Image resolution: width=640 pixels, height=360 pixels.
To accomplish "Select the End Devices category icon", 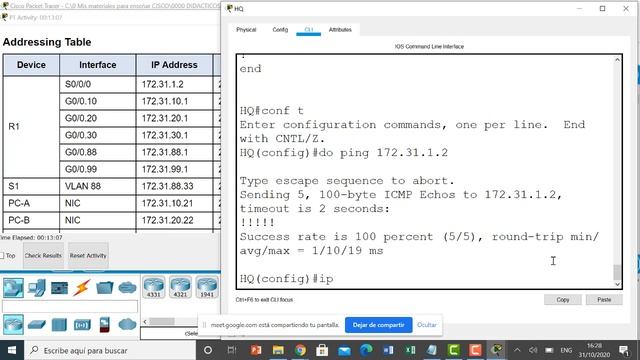I will (x=37, y=288).
